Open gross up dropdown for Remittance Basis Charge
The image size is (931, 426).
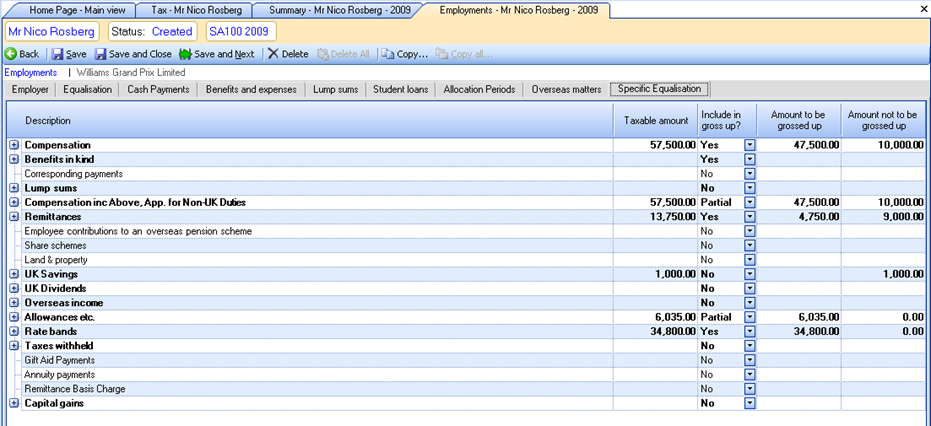pyautogui.click(x=749, y=389)
